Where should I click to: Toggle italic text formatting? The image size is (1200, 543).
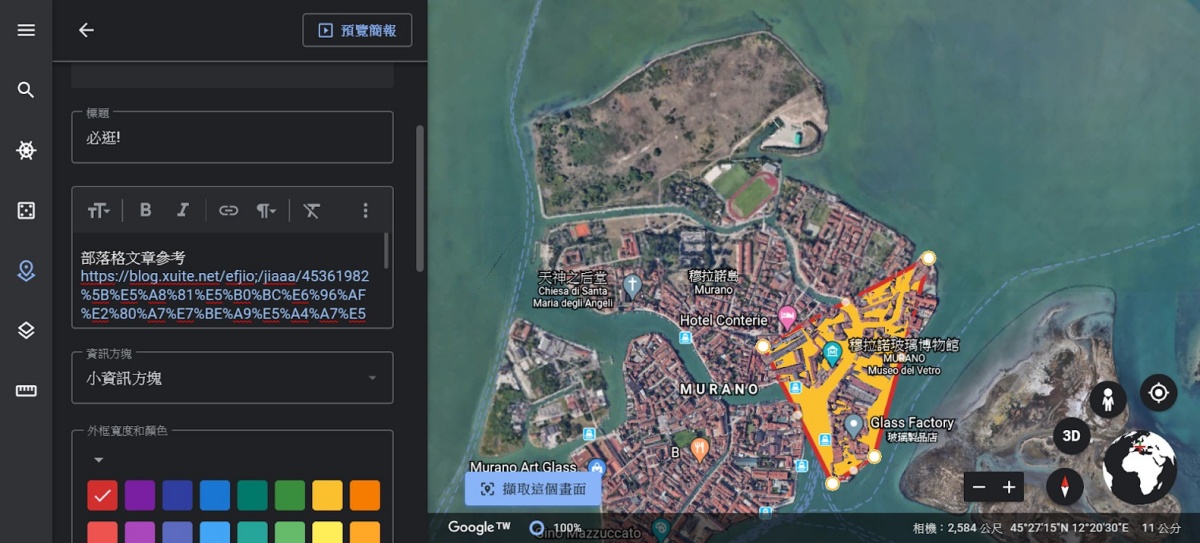(182, 210)
